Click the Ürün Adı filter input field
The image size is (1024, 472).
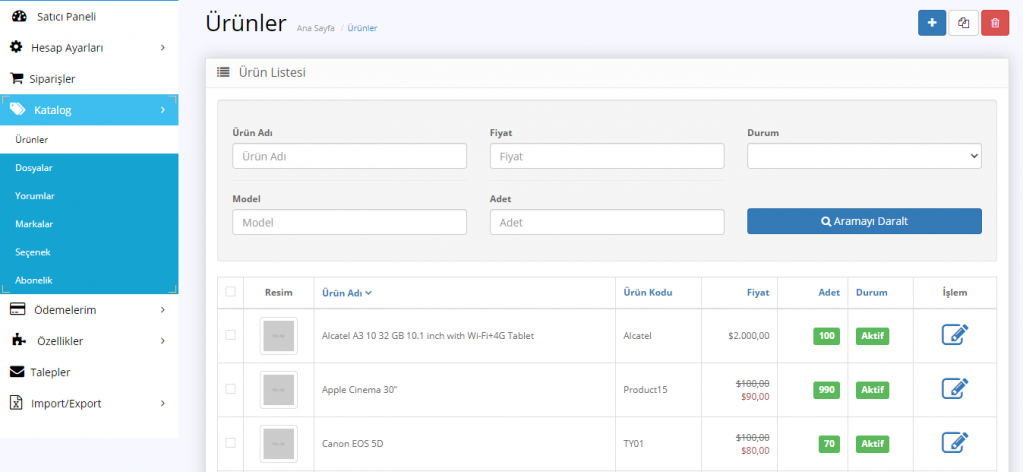click(x=349, y=156)
